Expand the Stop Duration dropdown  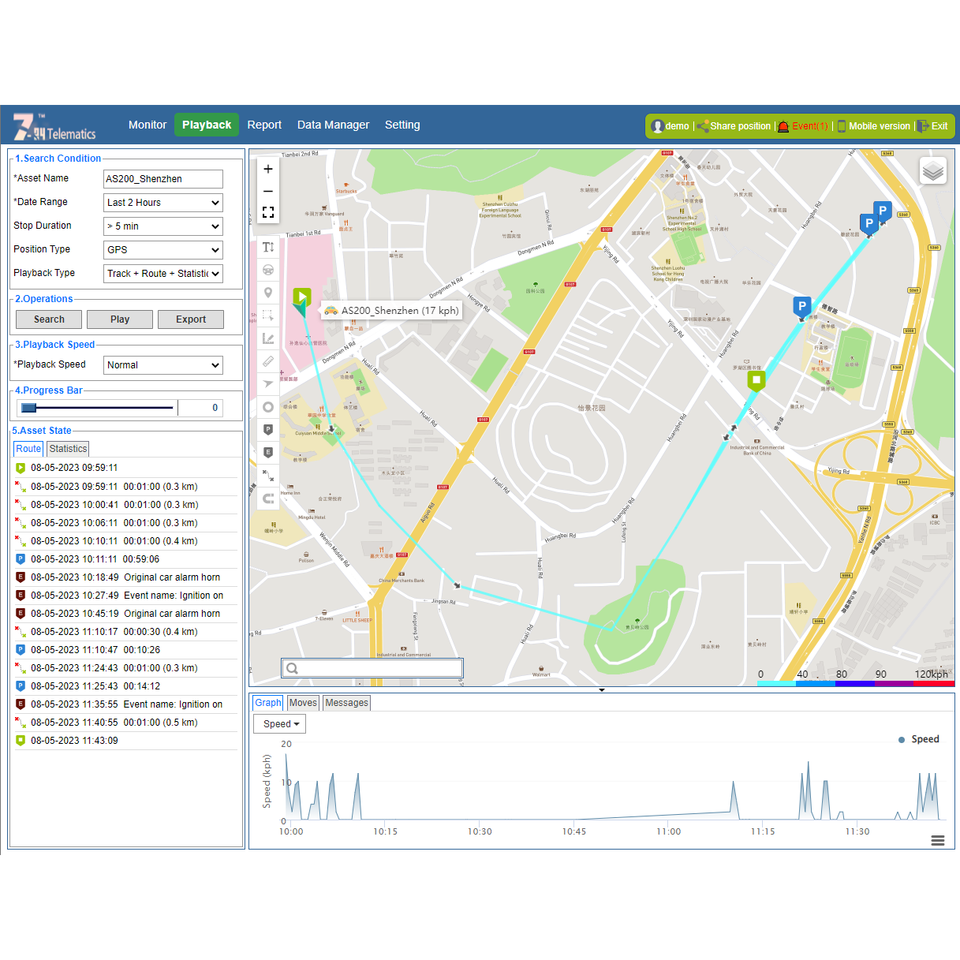[x=163, y=226]
